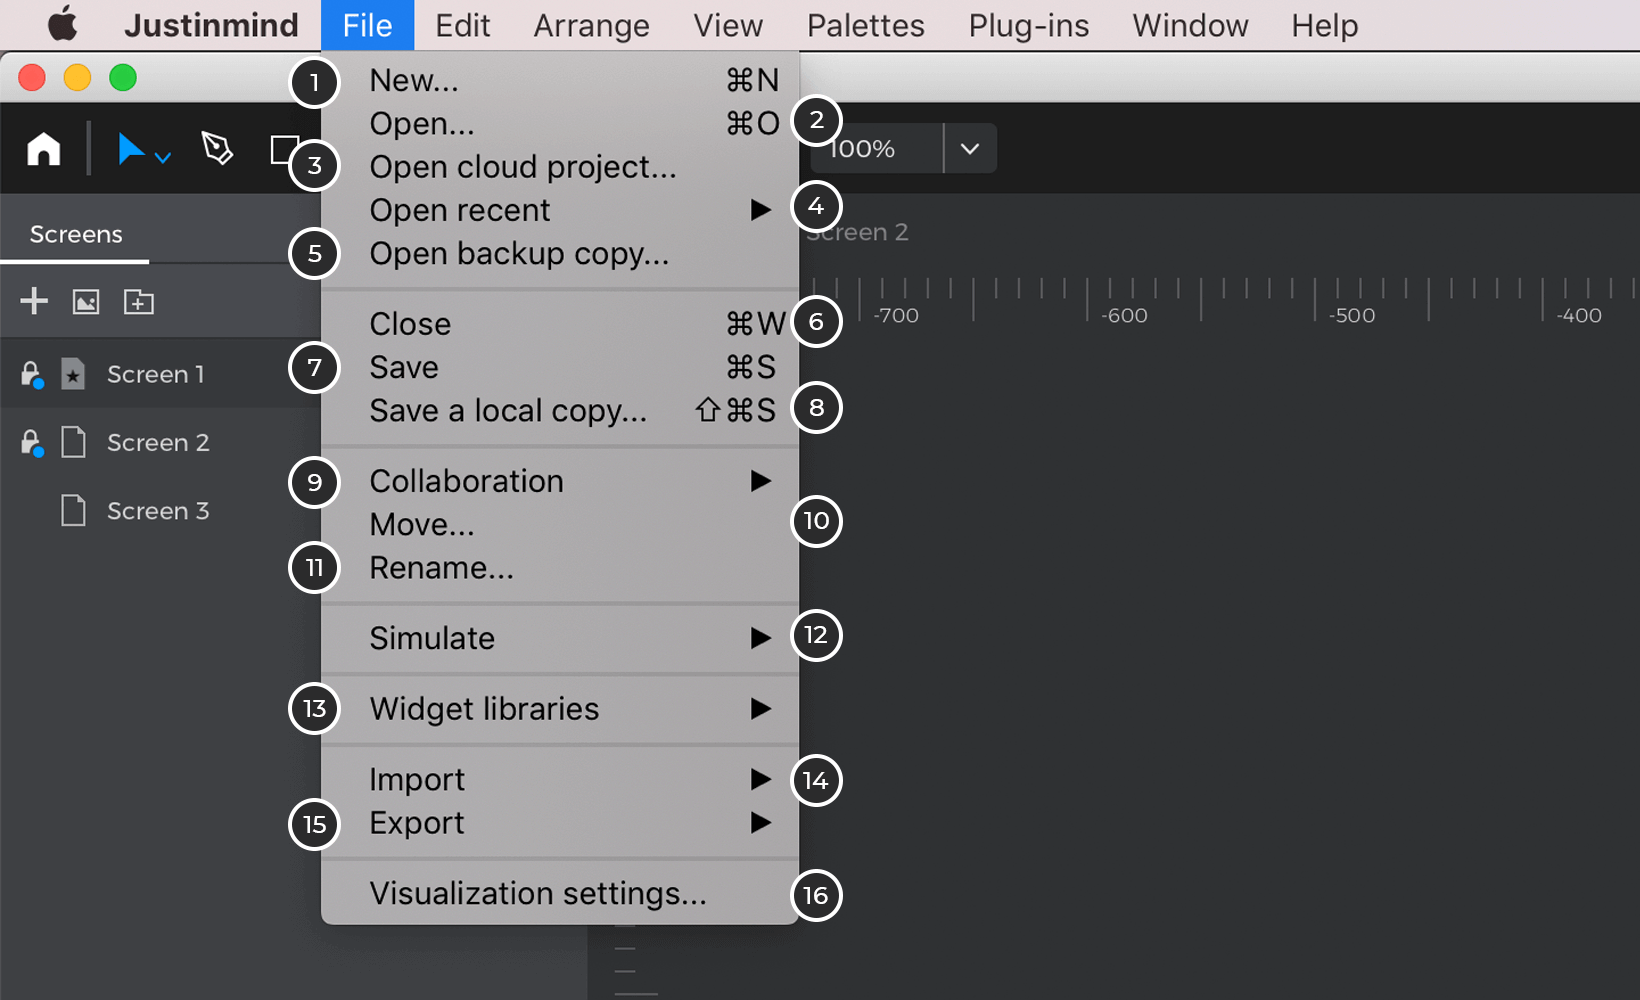Click the page icon of Screen 3
The height and width of the screenshot is (1000, 1640).
coord(73,510)
